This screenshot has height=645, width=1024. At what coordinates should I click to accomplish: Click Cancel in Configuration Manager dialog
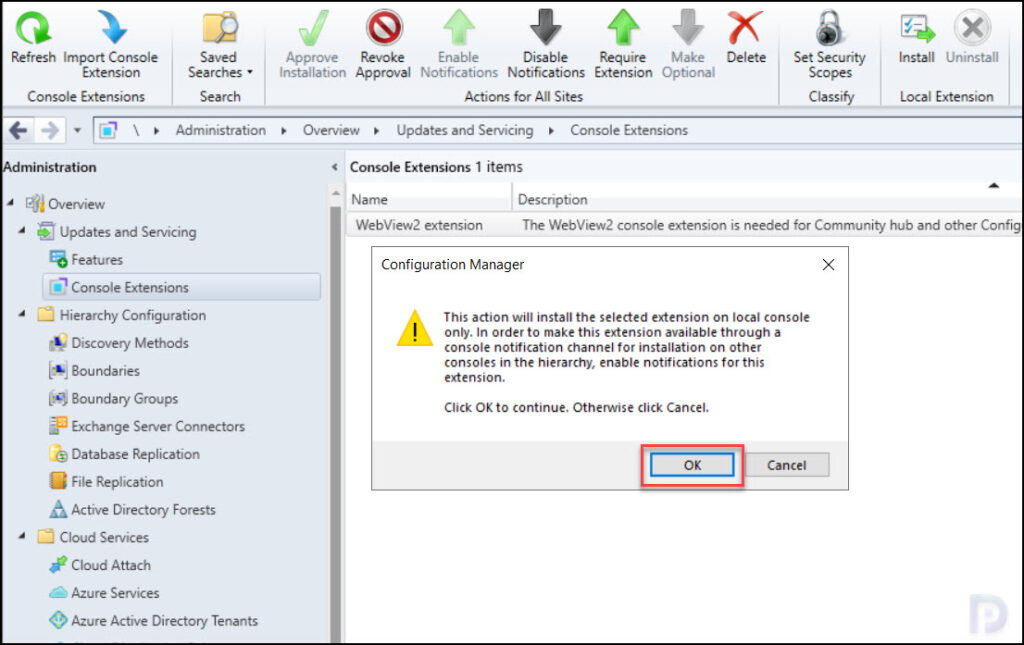click(786, 465)
